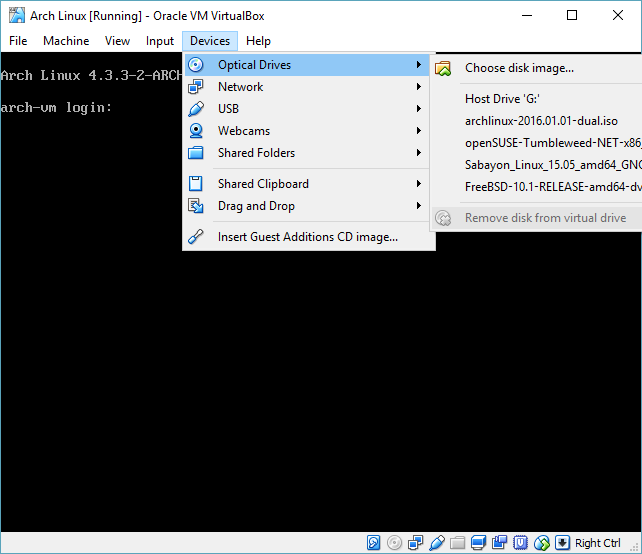Click the optical disk status bar icon
Image resolution: width=642 pixels, height=554 pixels.
click(394, 543)
